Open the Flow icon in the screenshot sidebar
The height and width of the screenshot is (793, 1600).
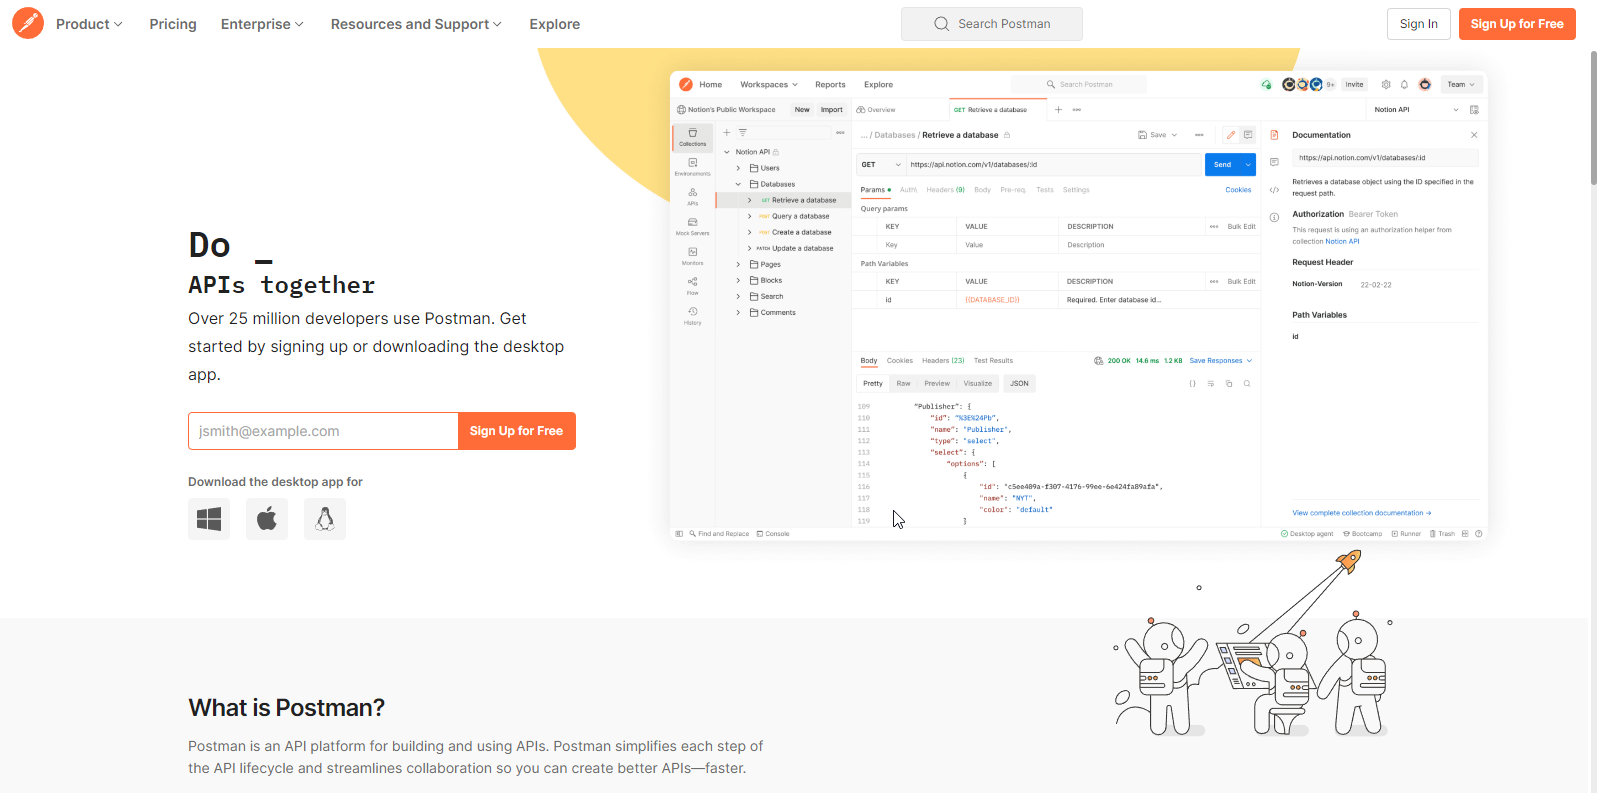point(693,286)
